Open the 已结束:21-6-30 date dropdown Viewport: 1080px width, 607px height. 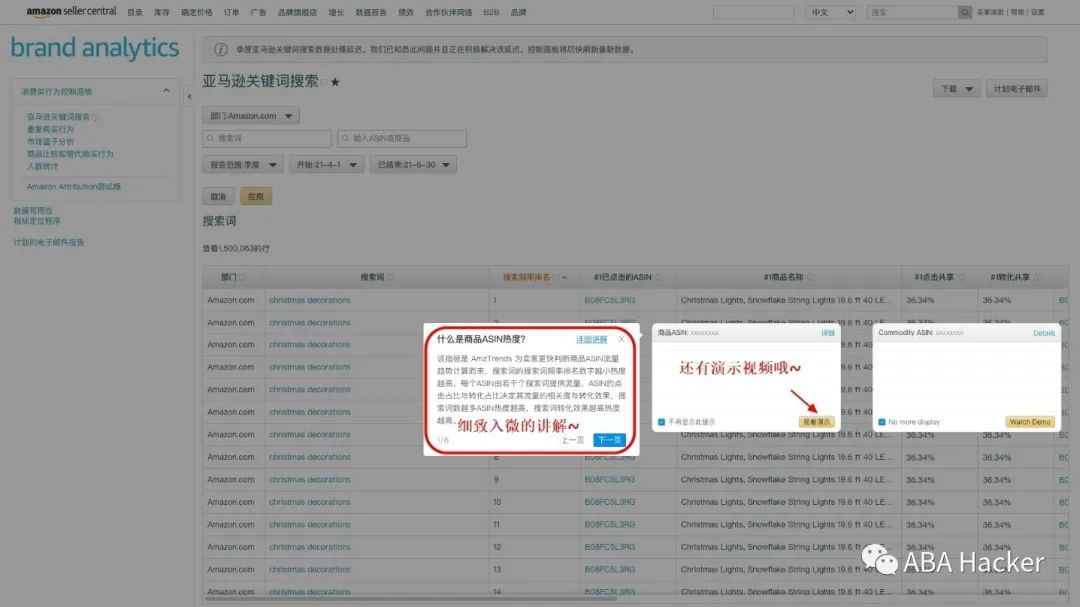coord(413,165)
